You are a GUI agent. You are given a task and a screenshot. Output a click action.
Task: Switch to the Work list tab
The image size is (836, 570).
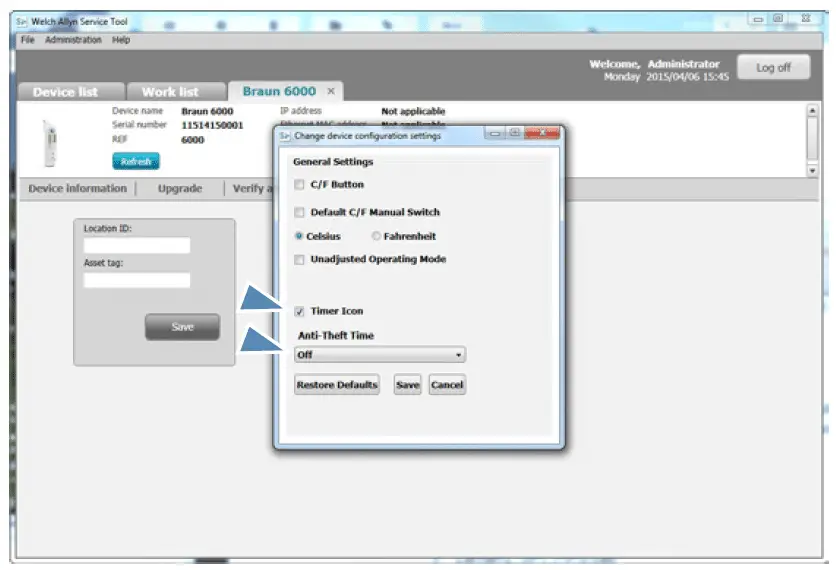(x=176, y=92)
